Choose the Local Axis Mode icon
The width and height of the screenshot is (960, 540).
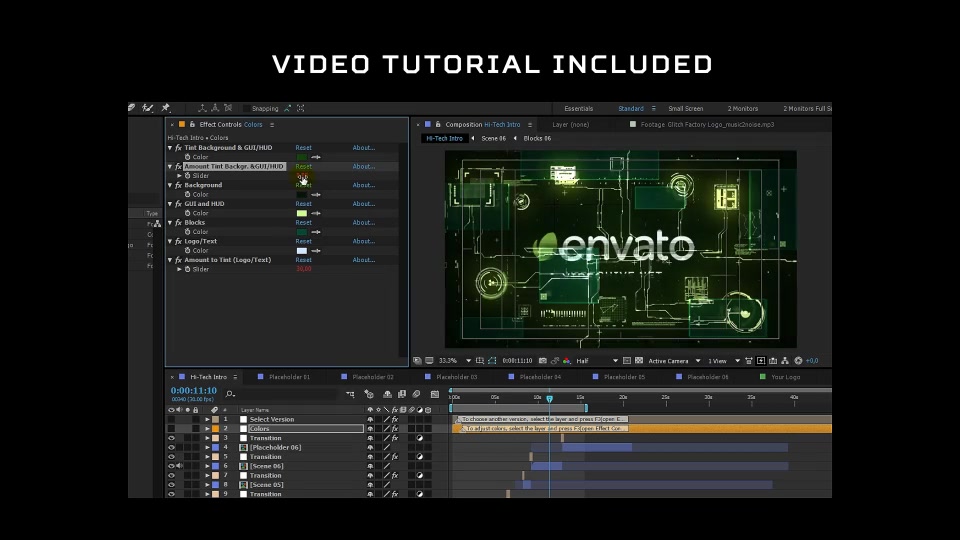[x=202, y=108]
